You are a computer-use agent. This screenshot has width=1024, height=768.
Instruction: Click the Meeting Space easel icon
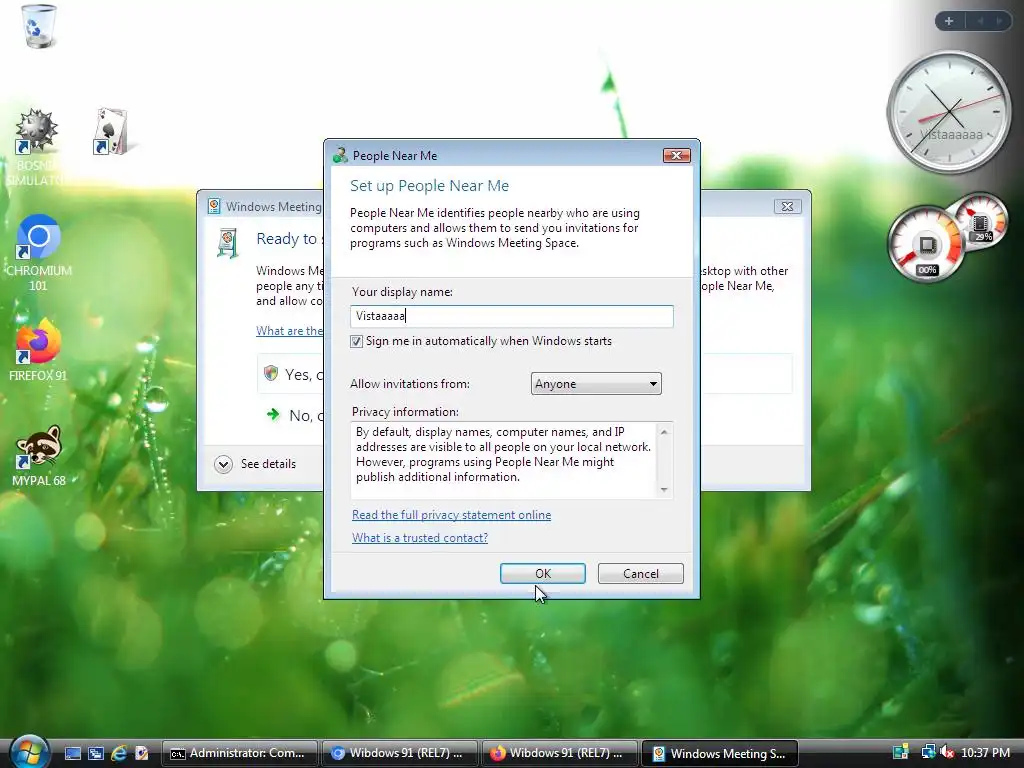click(227, 244)
